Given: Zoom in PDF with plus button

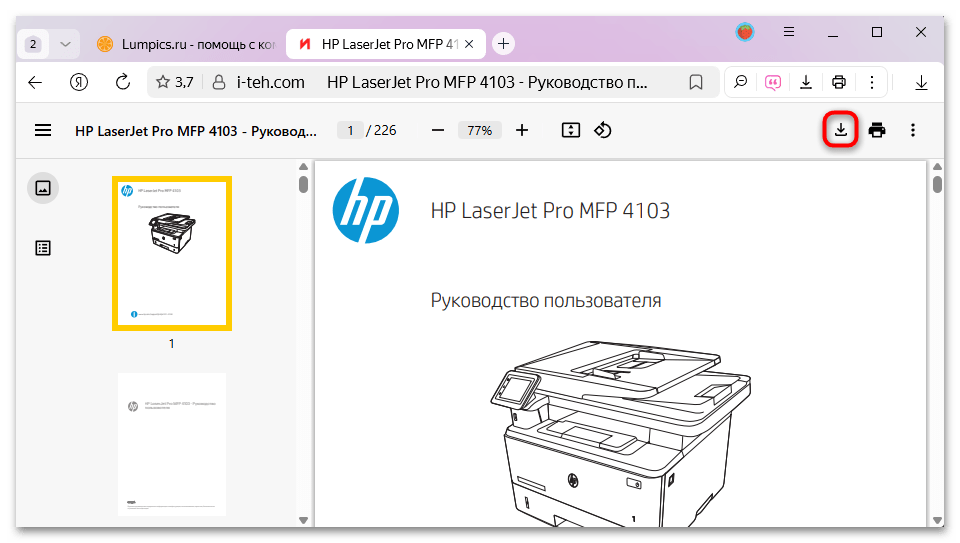Looking at the screenshot, I should pos(522,130).
